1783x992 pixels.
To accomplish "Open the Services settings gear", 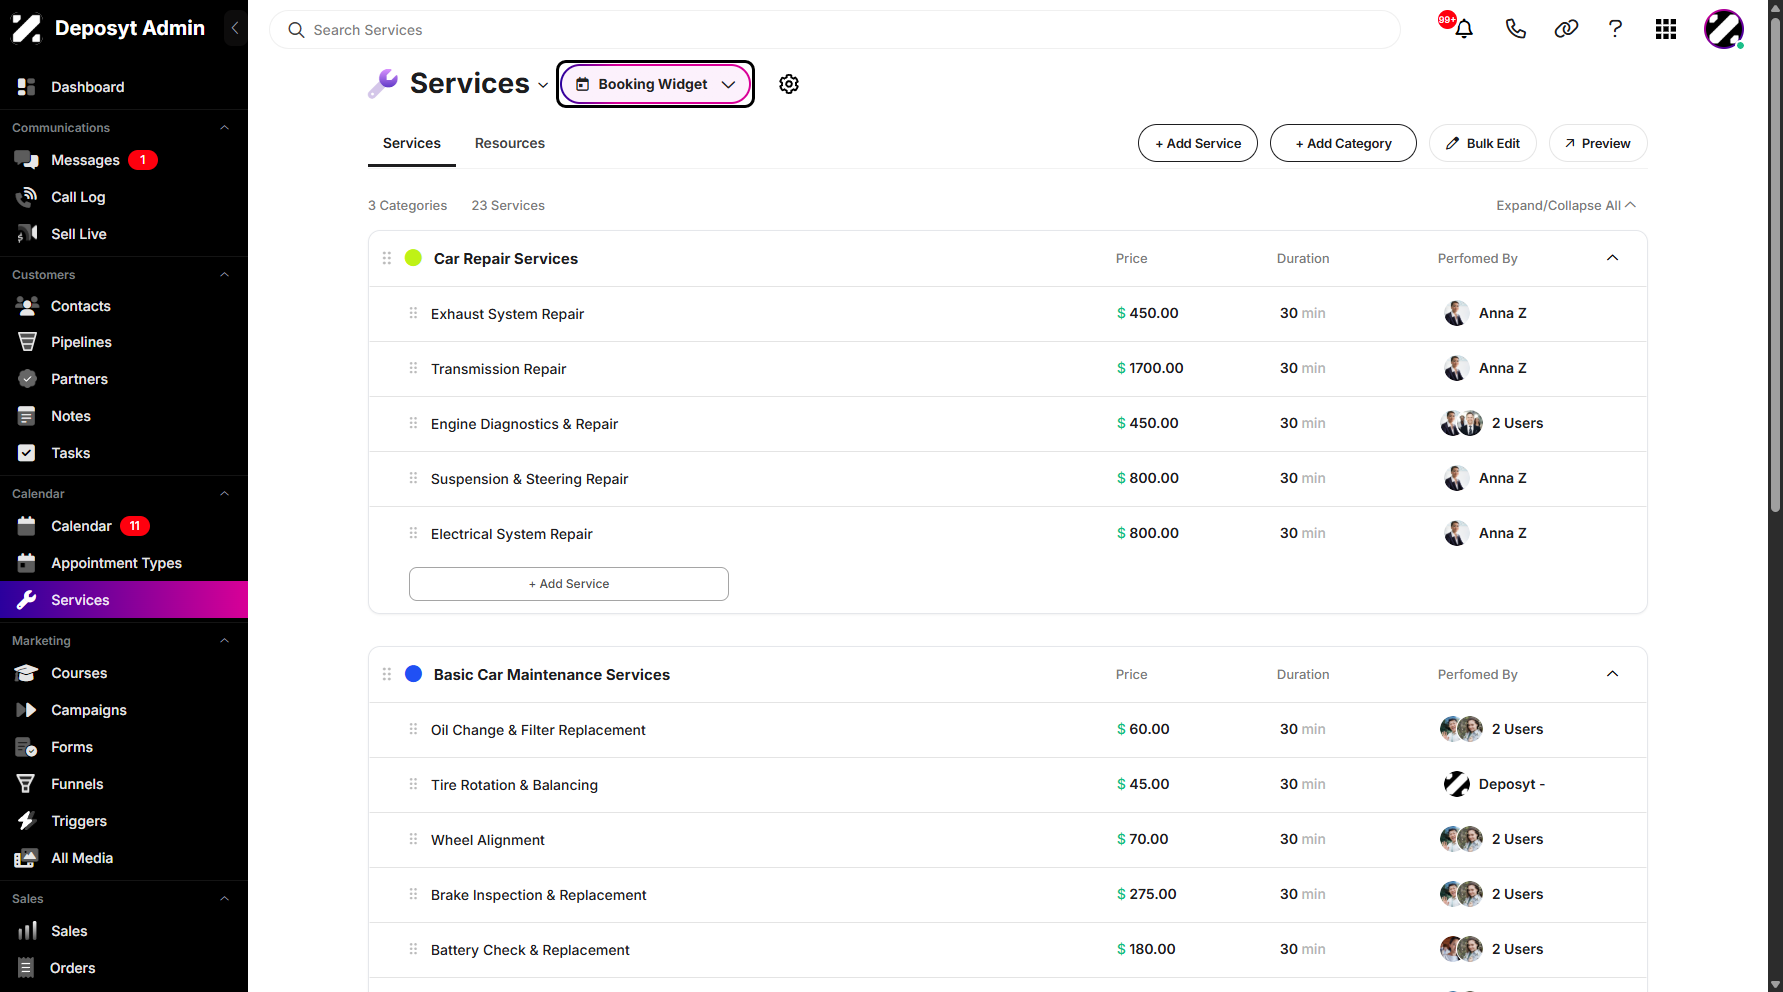I will pos(789,84).
